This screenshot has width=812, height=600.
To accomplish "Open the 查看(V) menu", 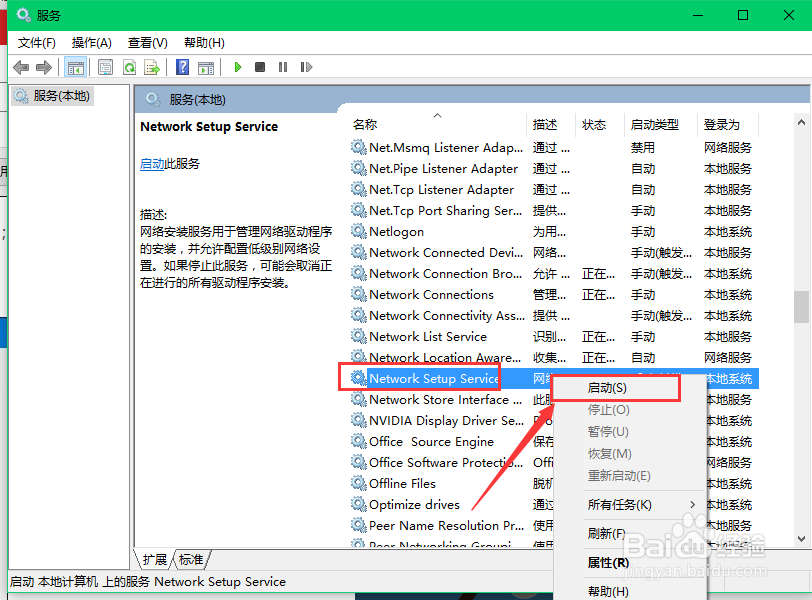I will click(148, 42).
